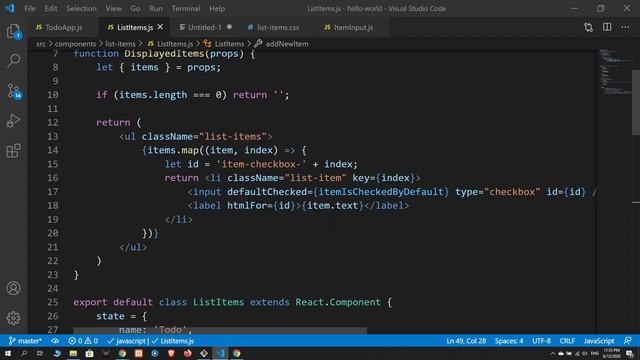Click the vertical editor scrollbar thumb

(x=636, y=102)
